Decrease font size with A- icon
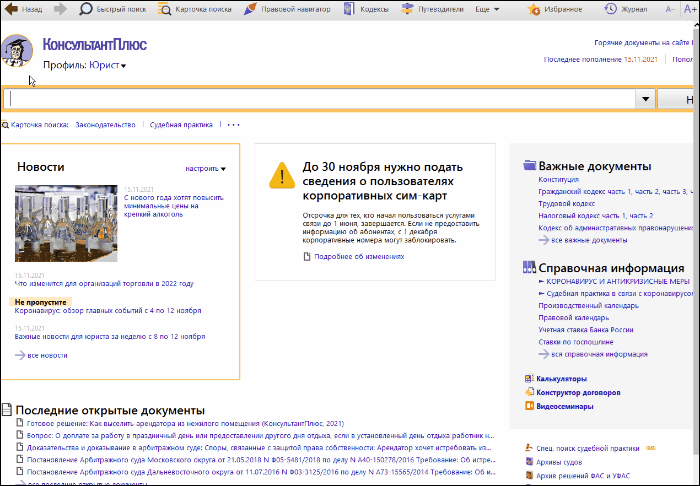700x486 pixels. click(x=670, y=9)
